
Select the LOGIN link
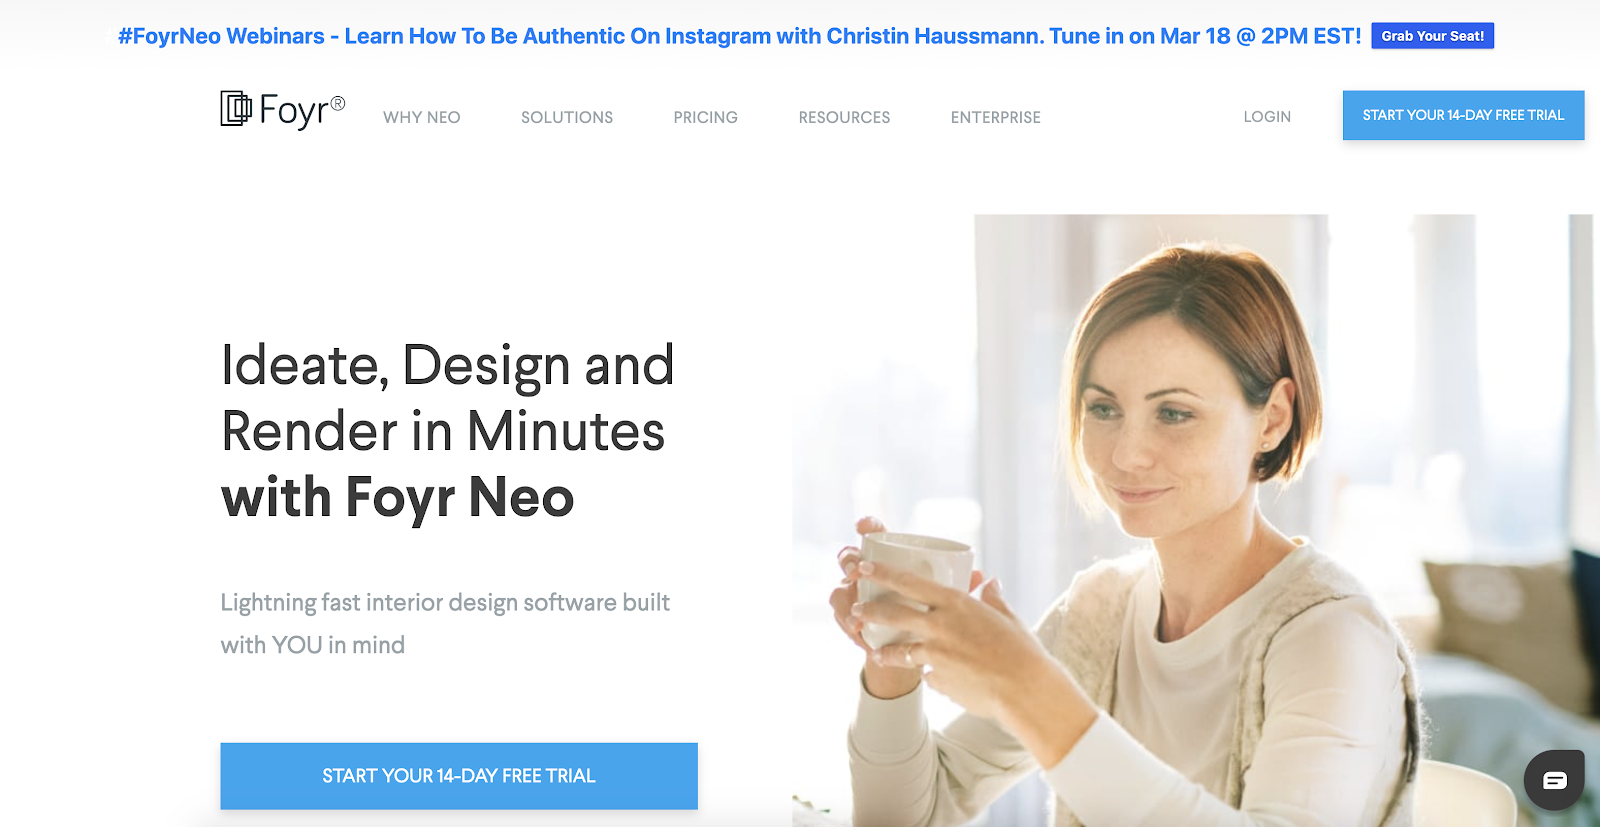point(1267,117)
